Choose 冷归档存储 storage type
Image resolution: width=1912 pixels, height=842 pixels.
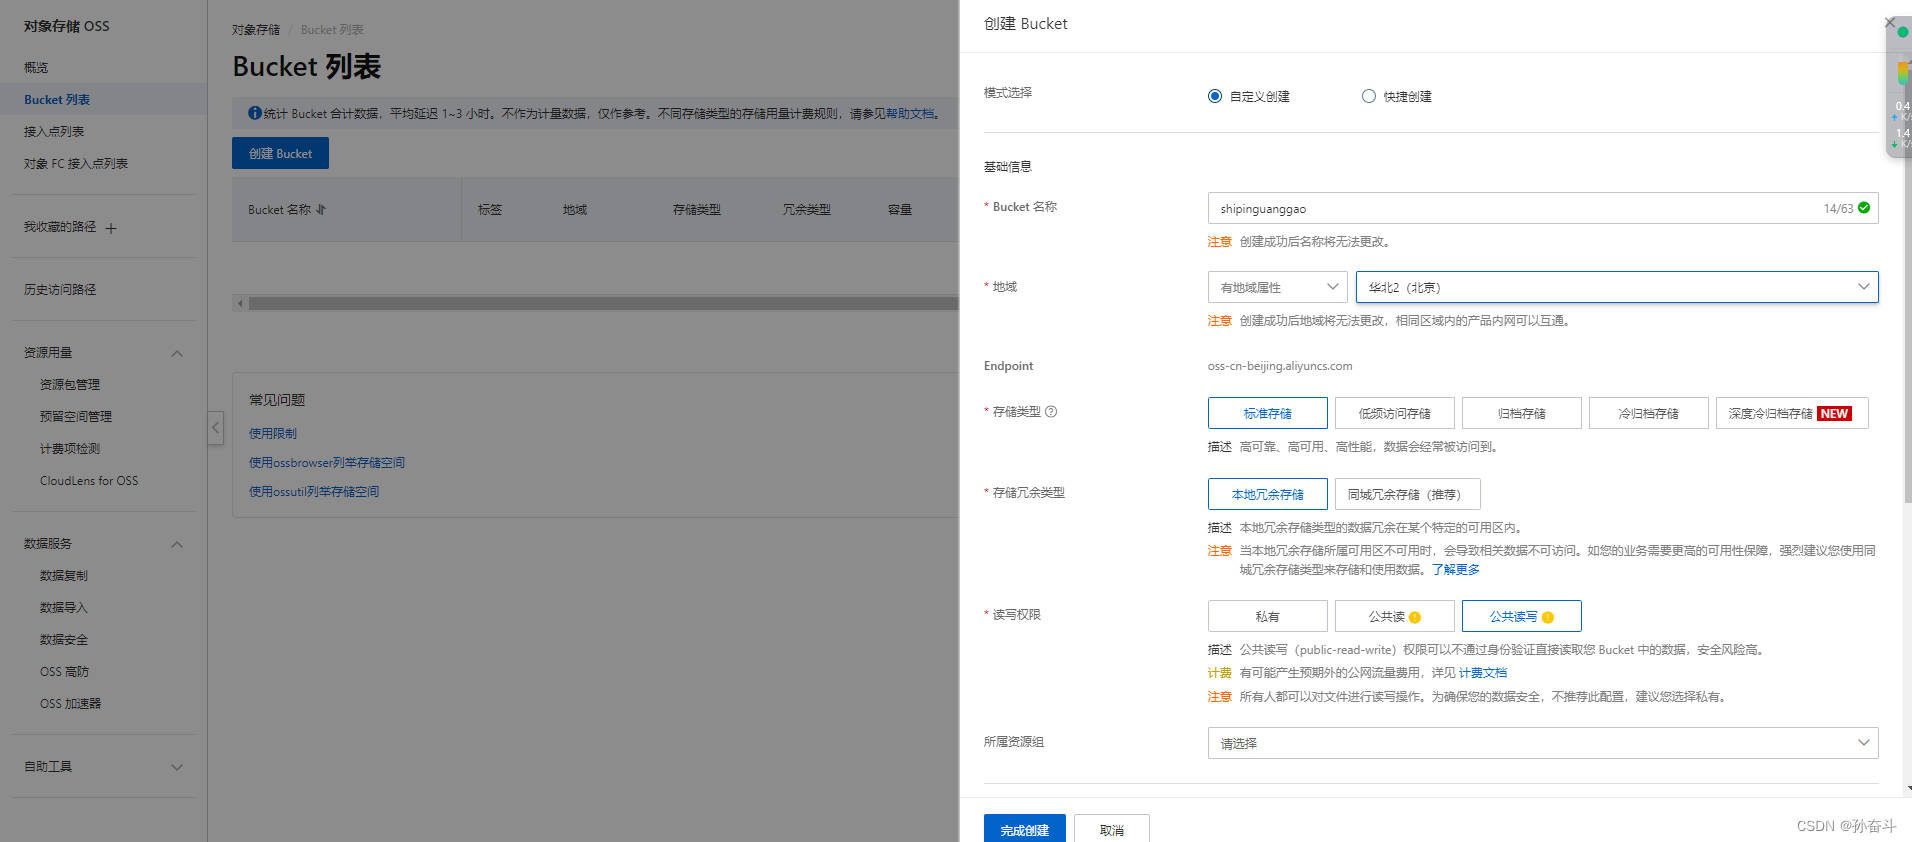pyautogui.click(x=1649, y=413)
